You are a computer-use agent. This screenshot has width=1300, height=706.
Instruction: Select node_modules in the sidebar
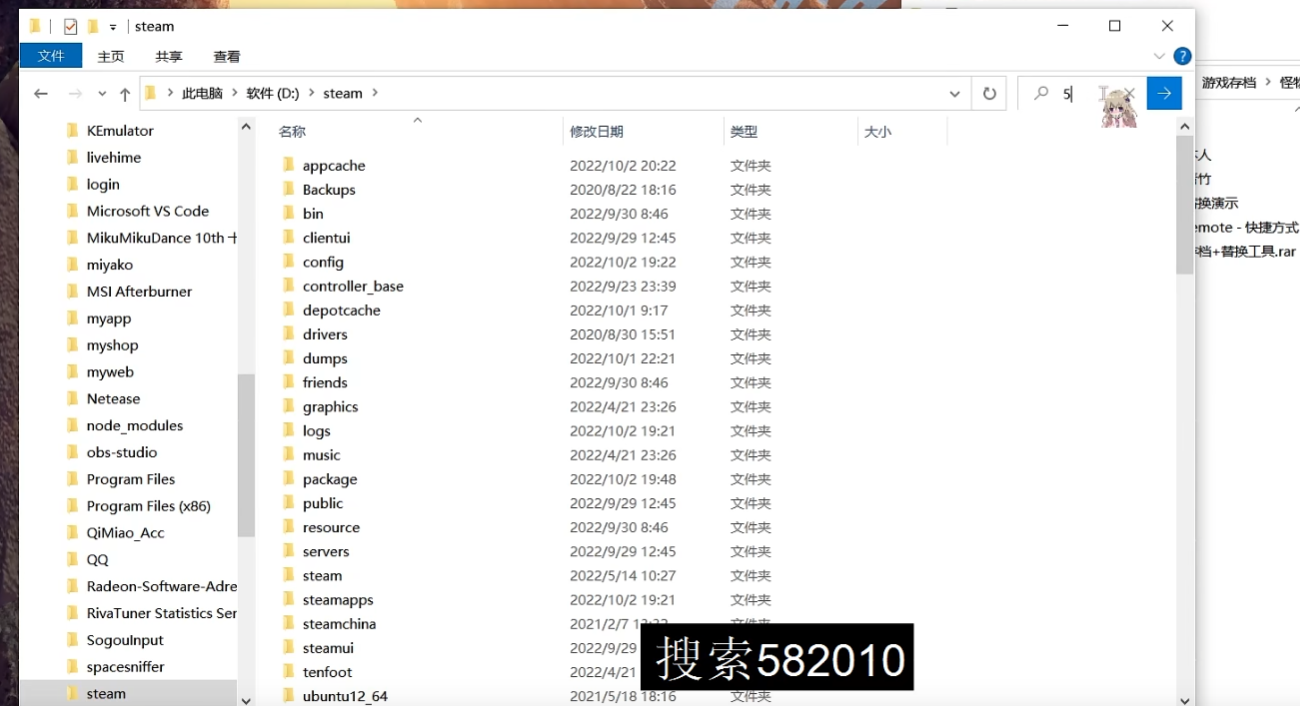click(x=135, y=425)
